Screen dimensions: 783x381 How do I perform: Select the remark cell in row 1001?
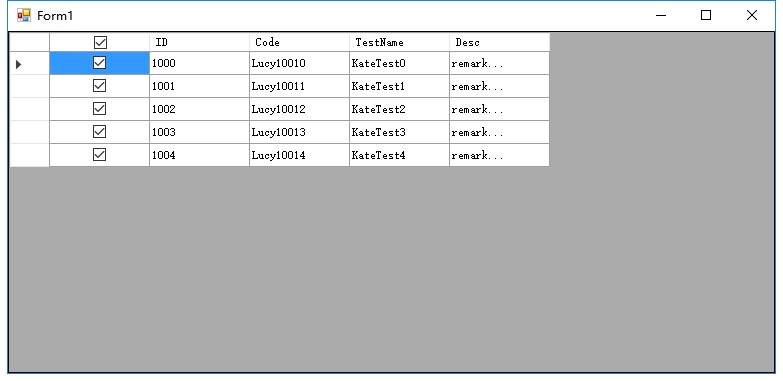(x=499, y=86)
